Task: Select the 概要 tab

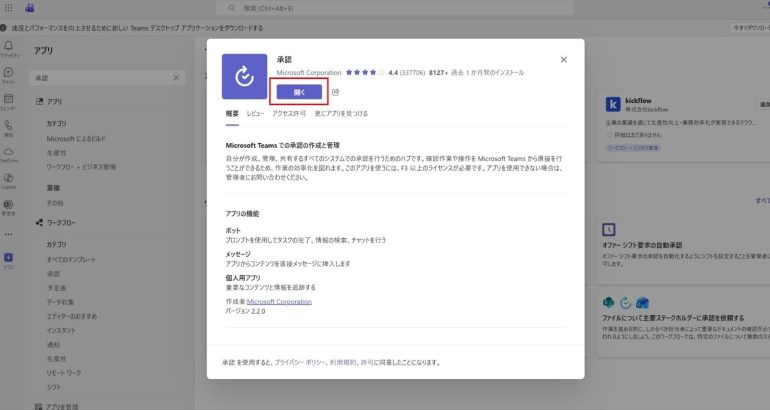Action: (x=232, y=114)
